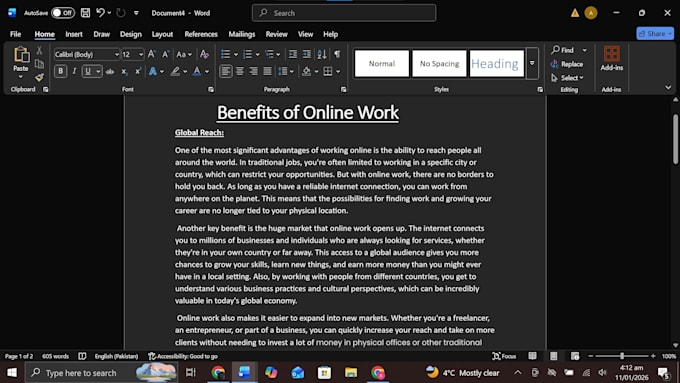Click the warning triangle icon in title bar
680x383 pixels.
575,13
